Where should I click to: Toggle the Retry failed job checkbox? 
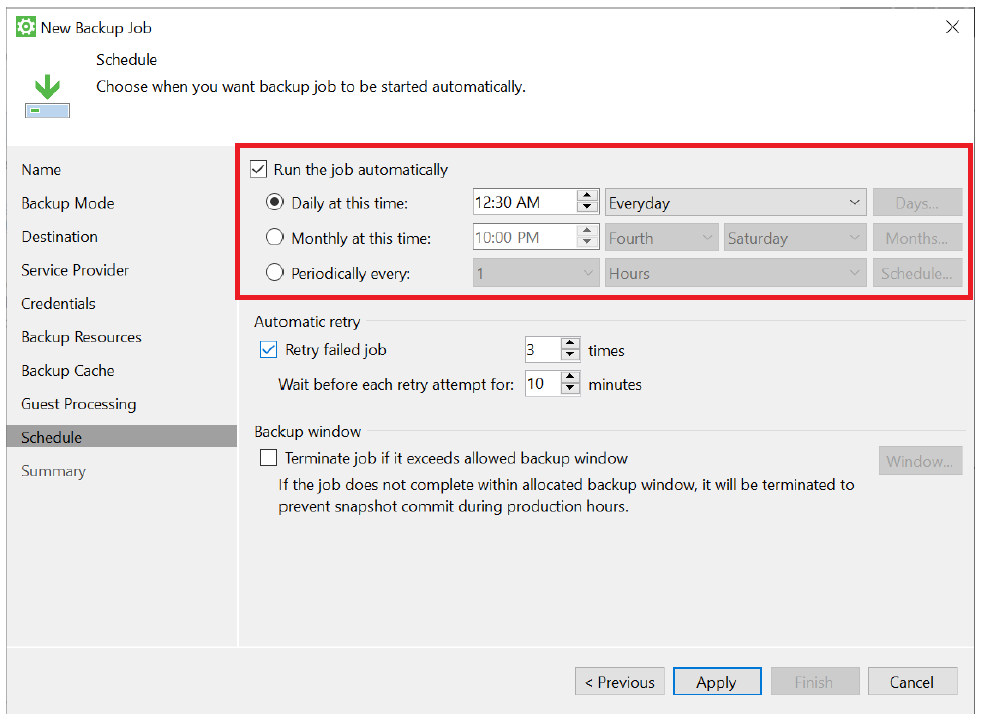click(x=268, y=350)
